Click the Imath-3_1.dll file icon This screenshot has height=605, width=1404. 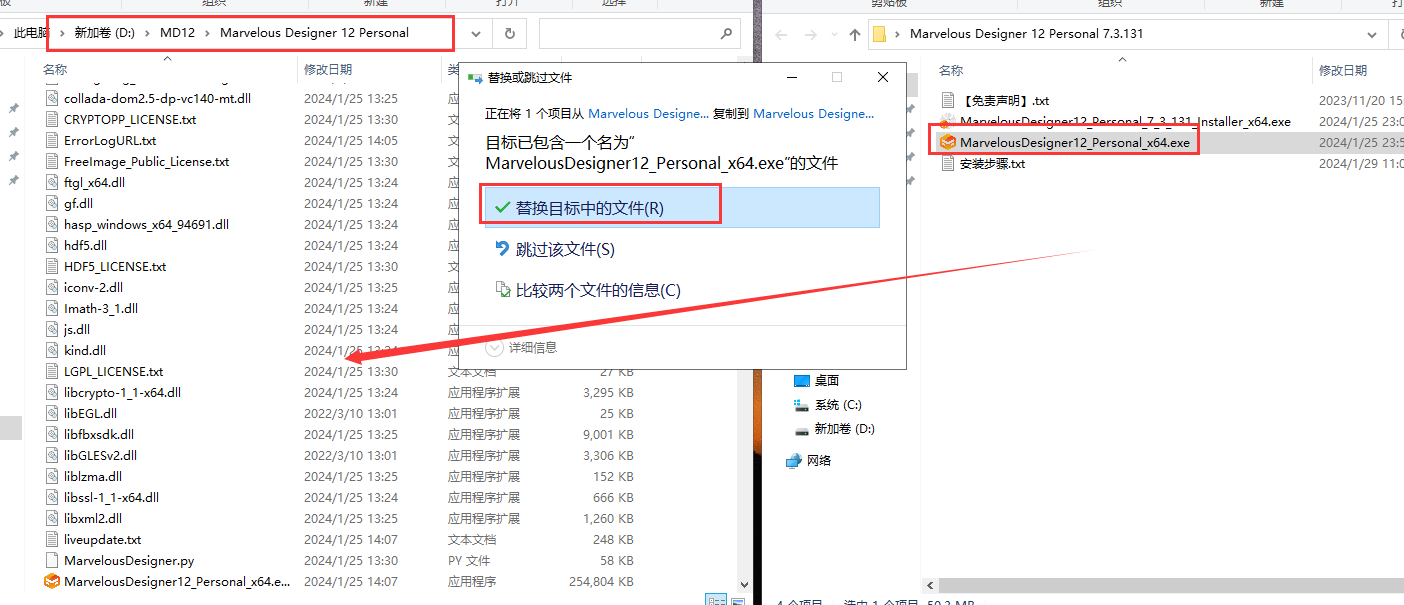pyautogui.click(x=54, y=308)
